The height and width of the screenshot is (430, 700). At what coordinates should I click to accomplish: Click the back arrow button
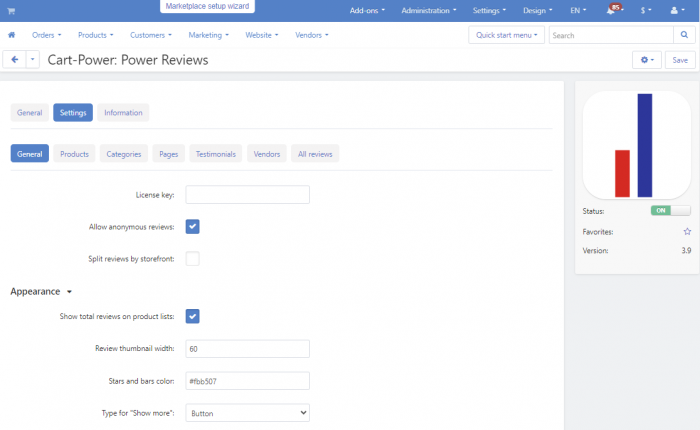point(15,59)
